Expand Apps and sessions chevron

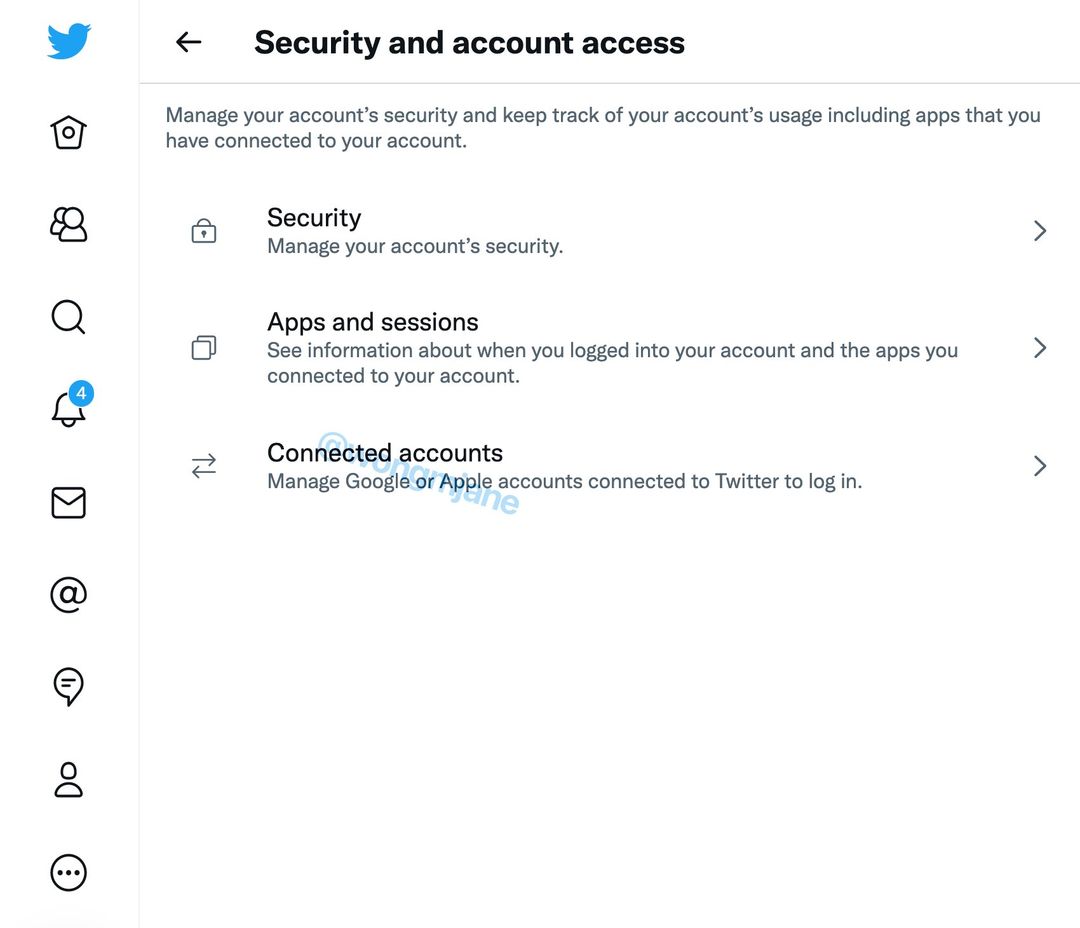[x=1039, y=348]
